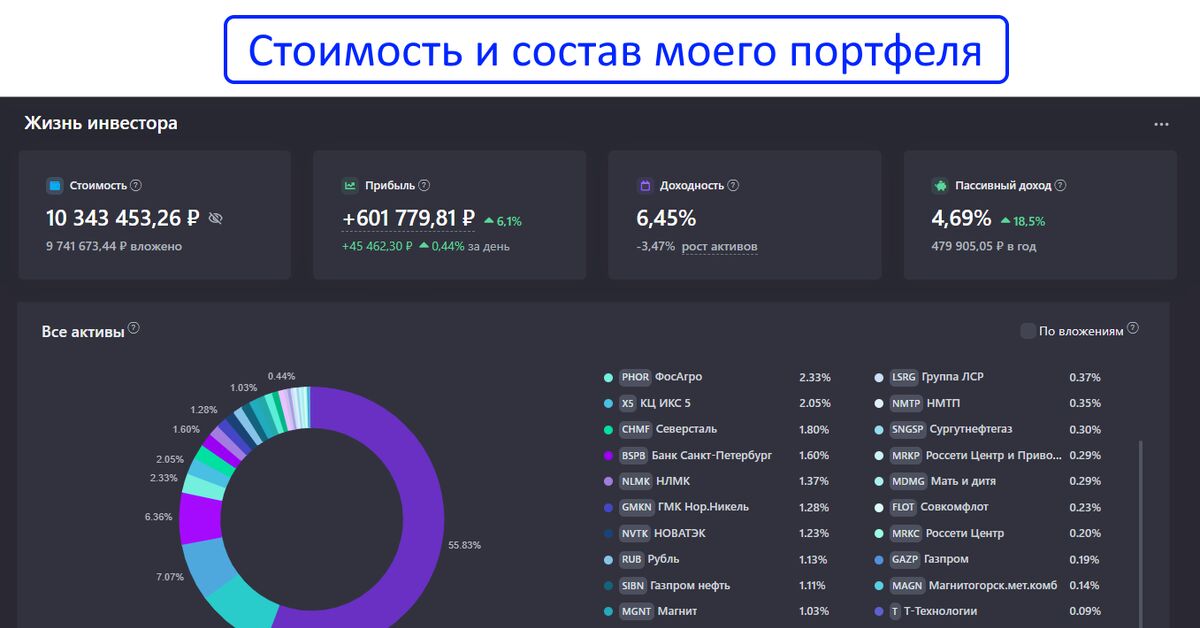Open the Банк Санкт-Петербург asset row
Viewport: 1200px width, 628px height.
pos(711,456)
